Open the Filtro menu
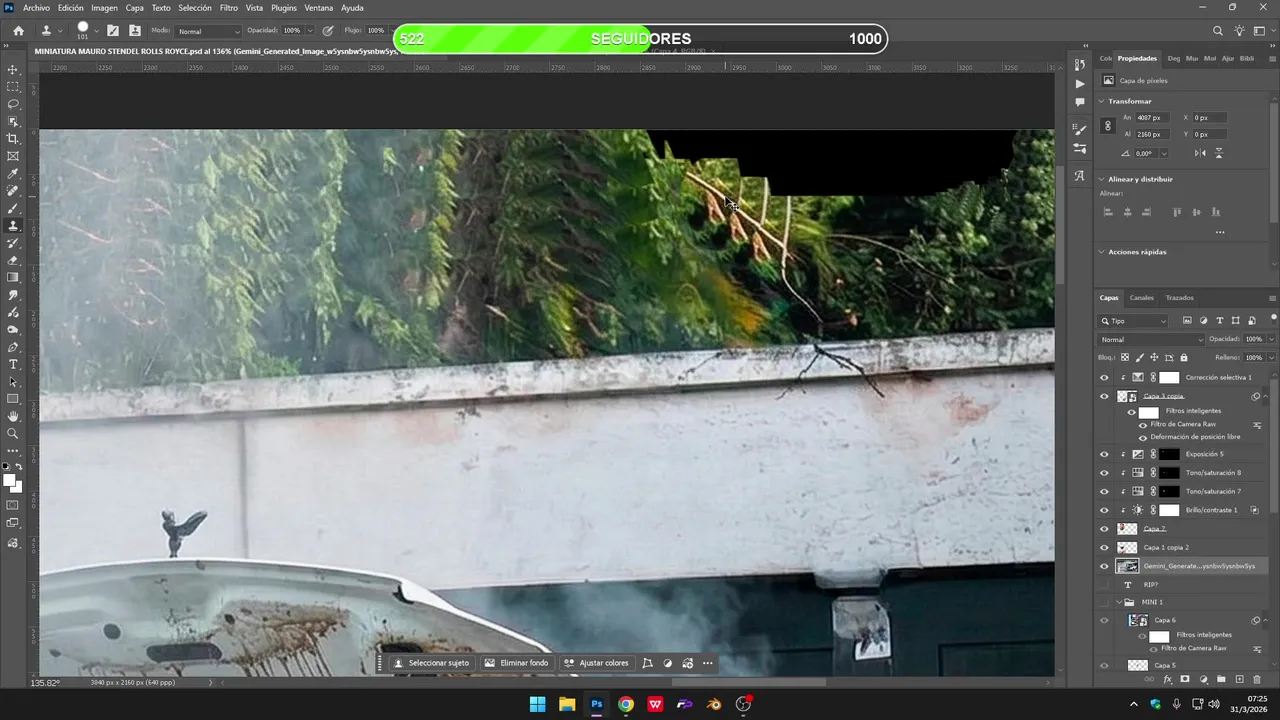 [x=229, y=8]
